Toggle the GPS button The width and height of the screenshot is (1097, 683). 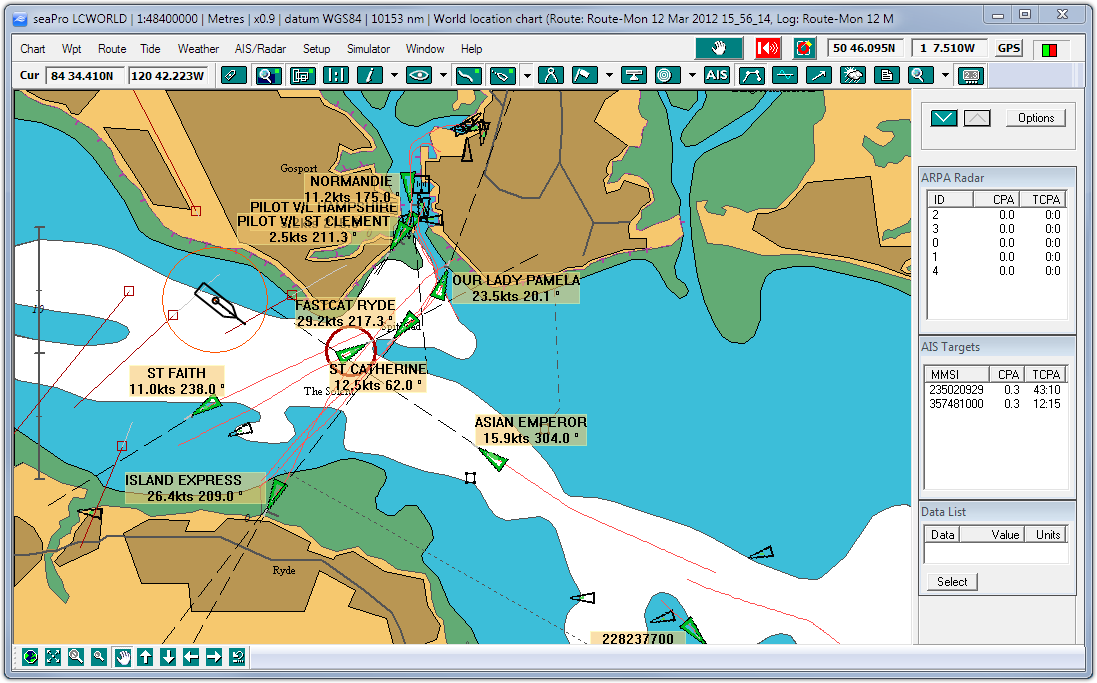1008,48
